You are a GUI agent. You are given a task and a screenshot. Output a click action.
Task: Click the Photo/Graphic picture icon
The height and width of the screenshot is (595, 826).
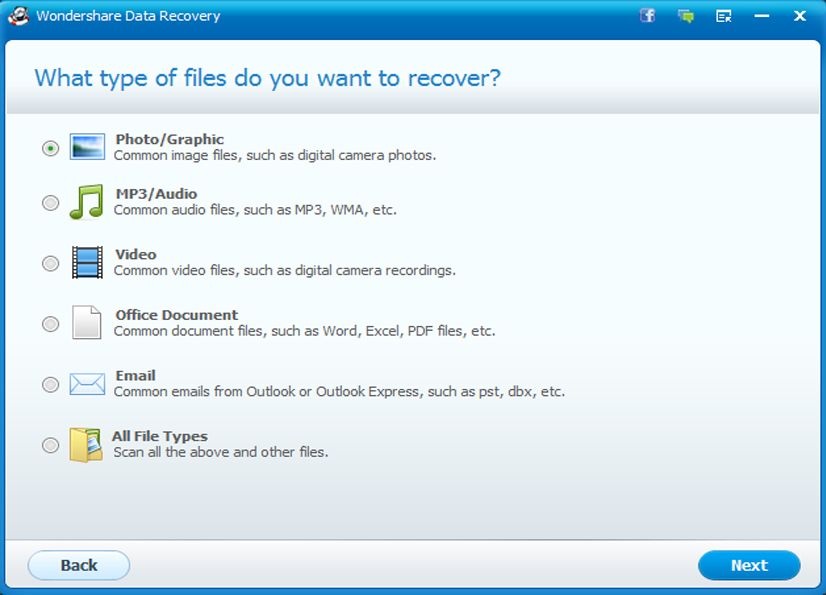click(87, 147)
